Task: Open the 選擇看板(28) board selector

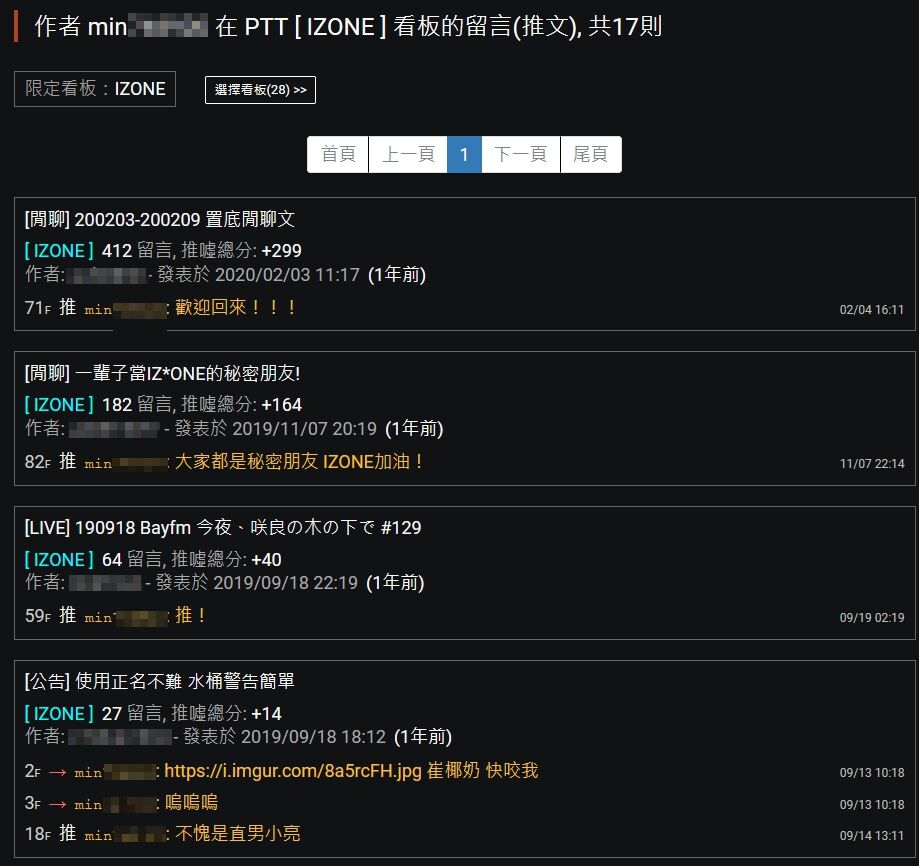Action: (260, 90)
